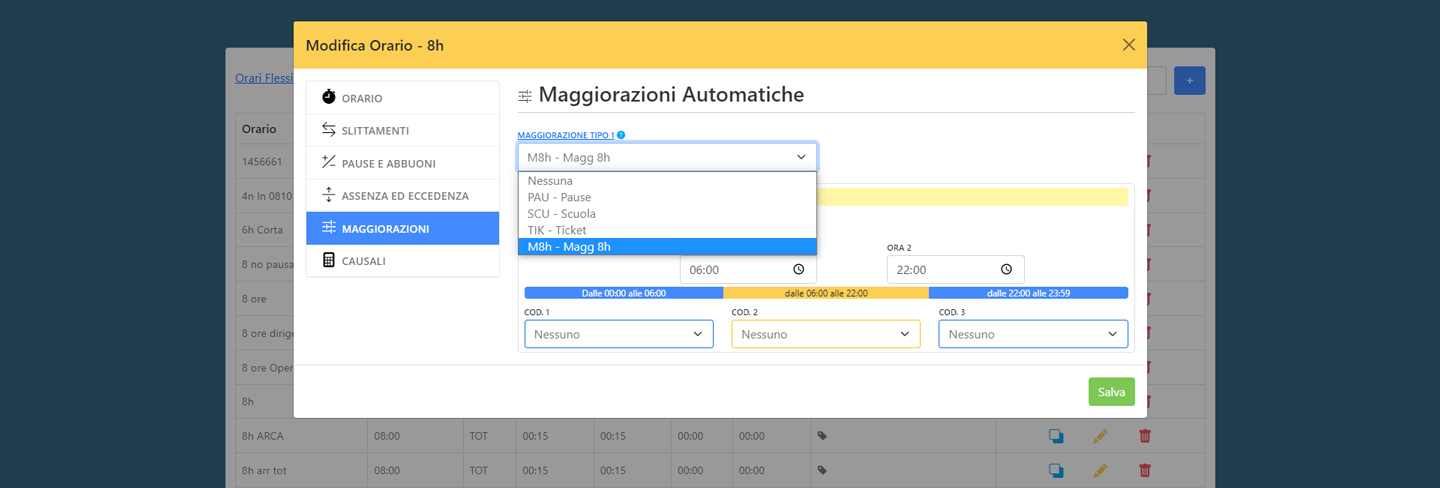This screenshot has height=488, width=1440.
Task: Expand the COD. 1 dropdown
Action: pos(619,334)
